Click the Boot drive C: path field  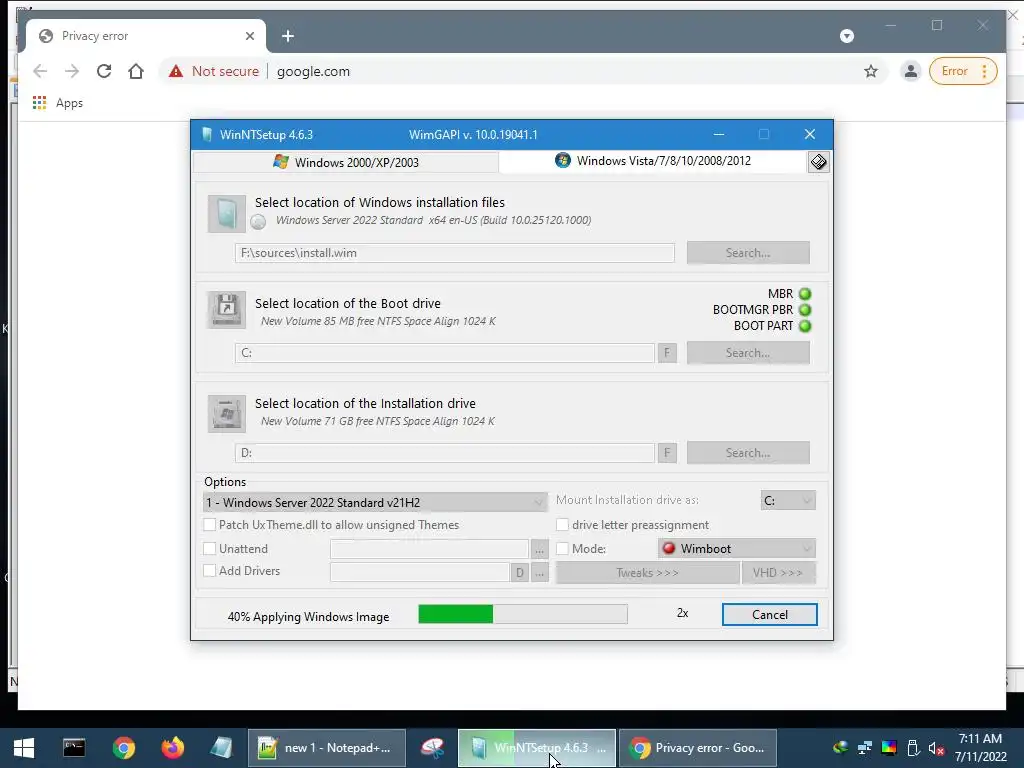[x=445, y=353]
